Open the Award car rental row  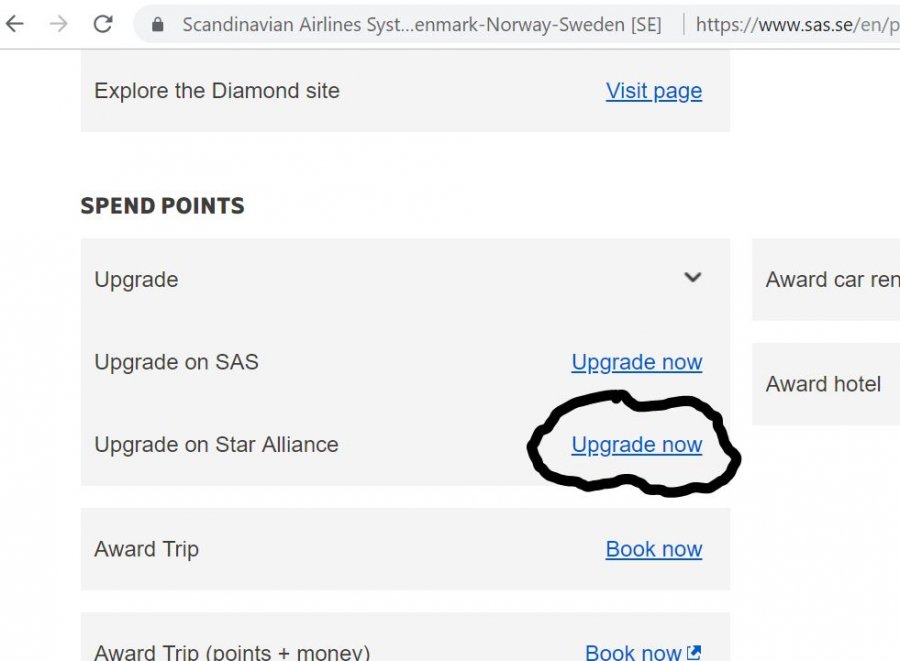click(x=831, y=280)
